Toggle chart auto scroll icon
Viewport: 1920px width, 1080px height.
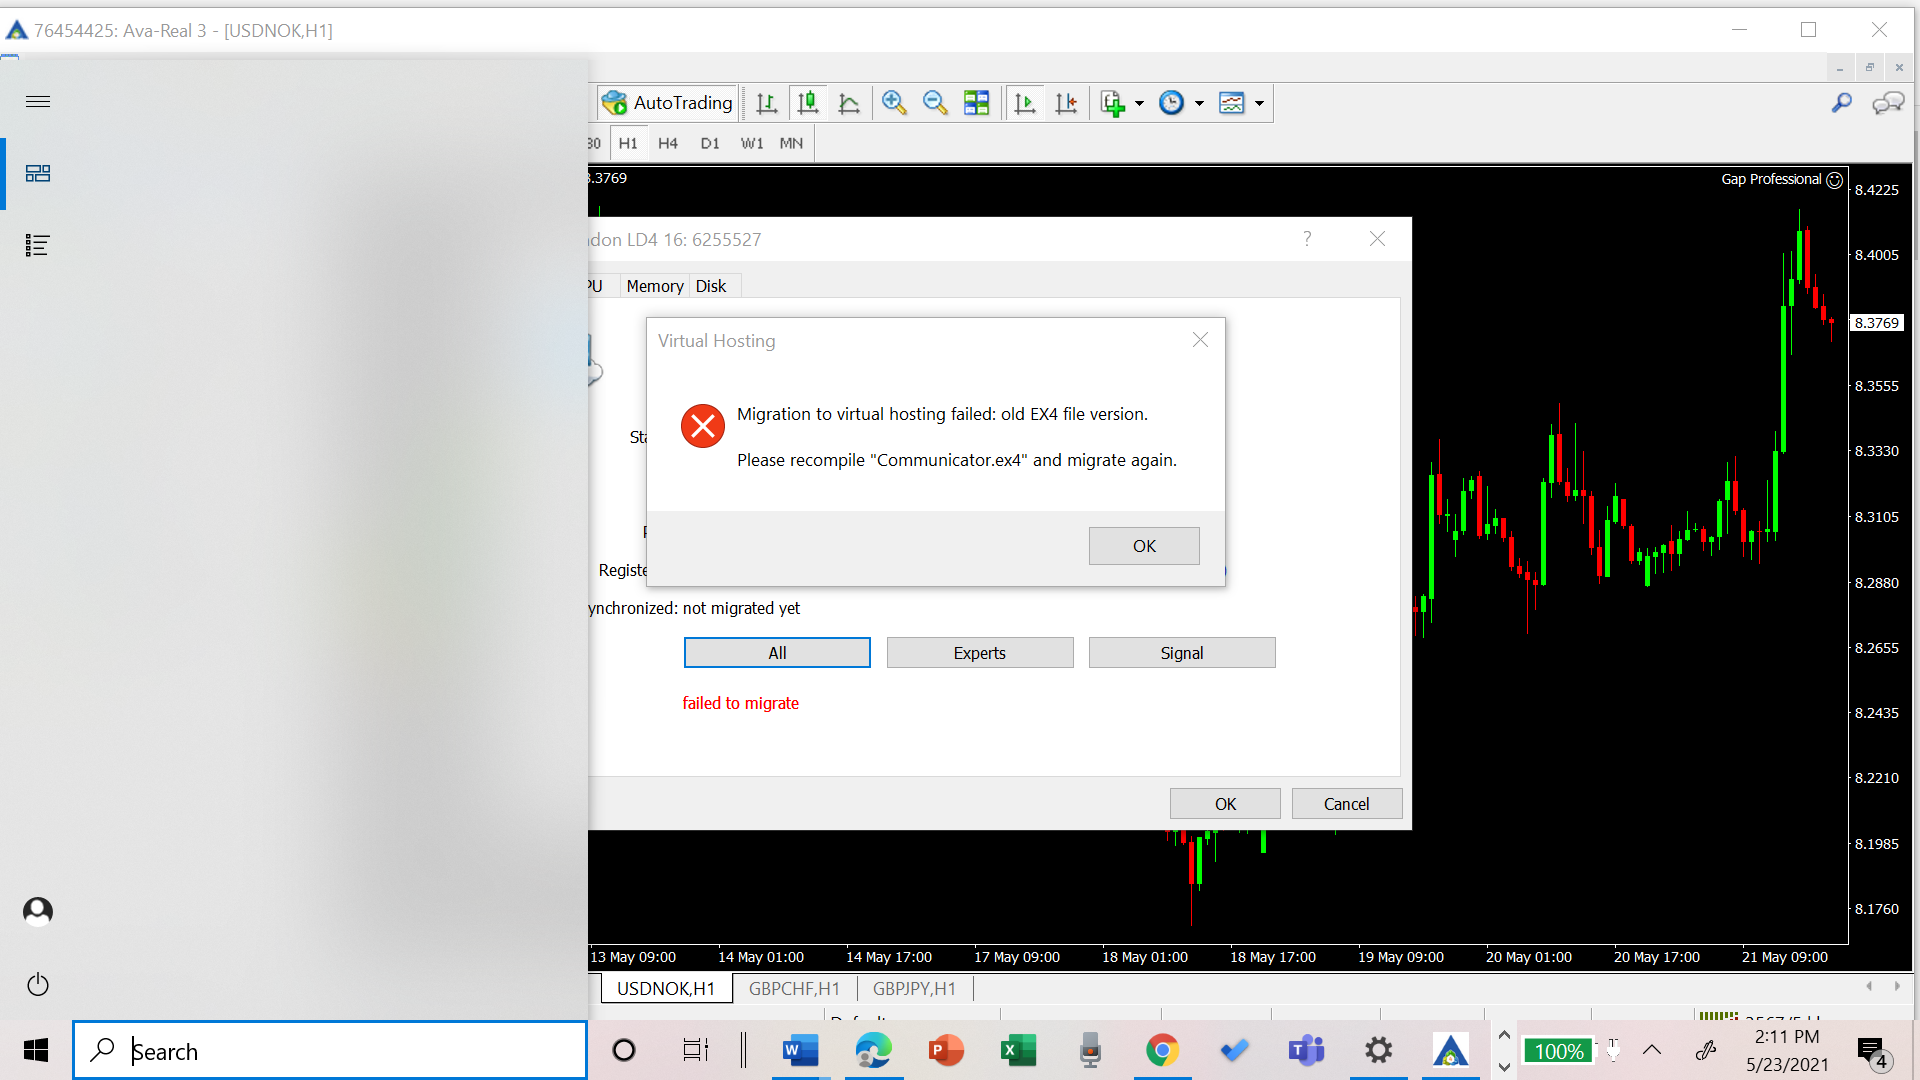click(1025, 103)
